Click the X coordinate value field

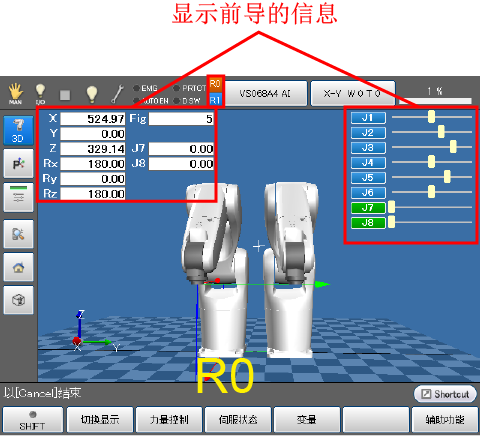93,119
